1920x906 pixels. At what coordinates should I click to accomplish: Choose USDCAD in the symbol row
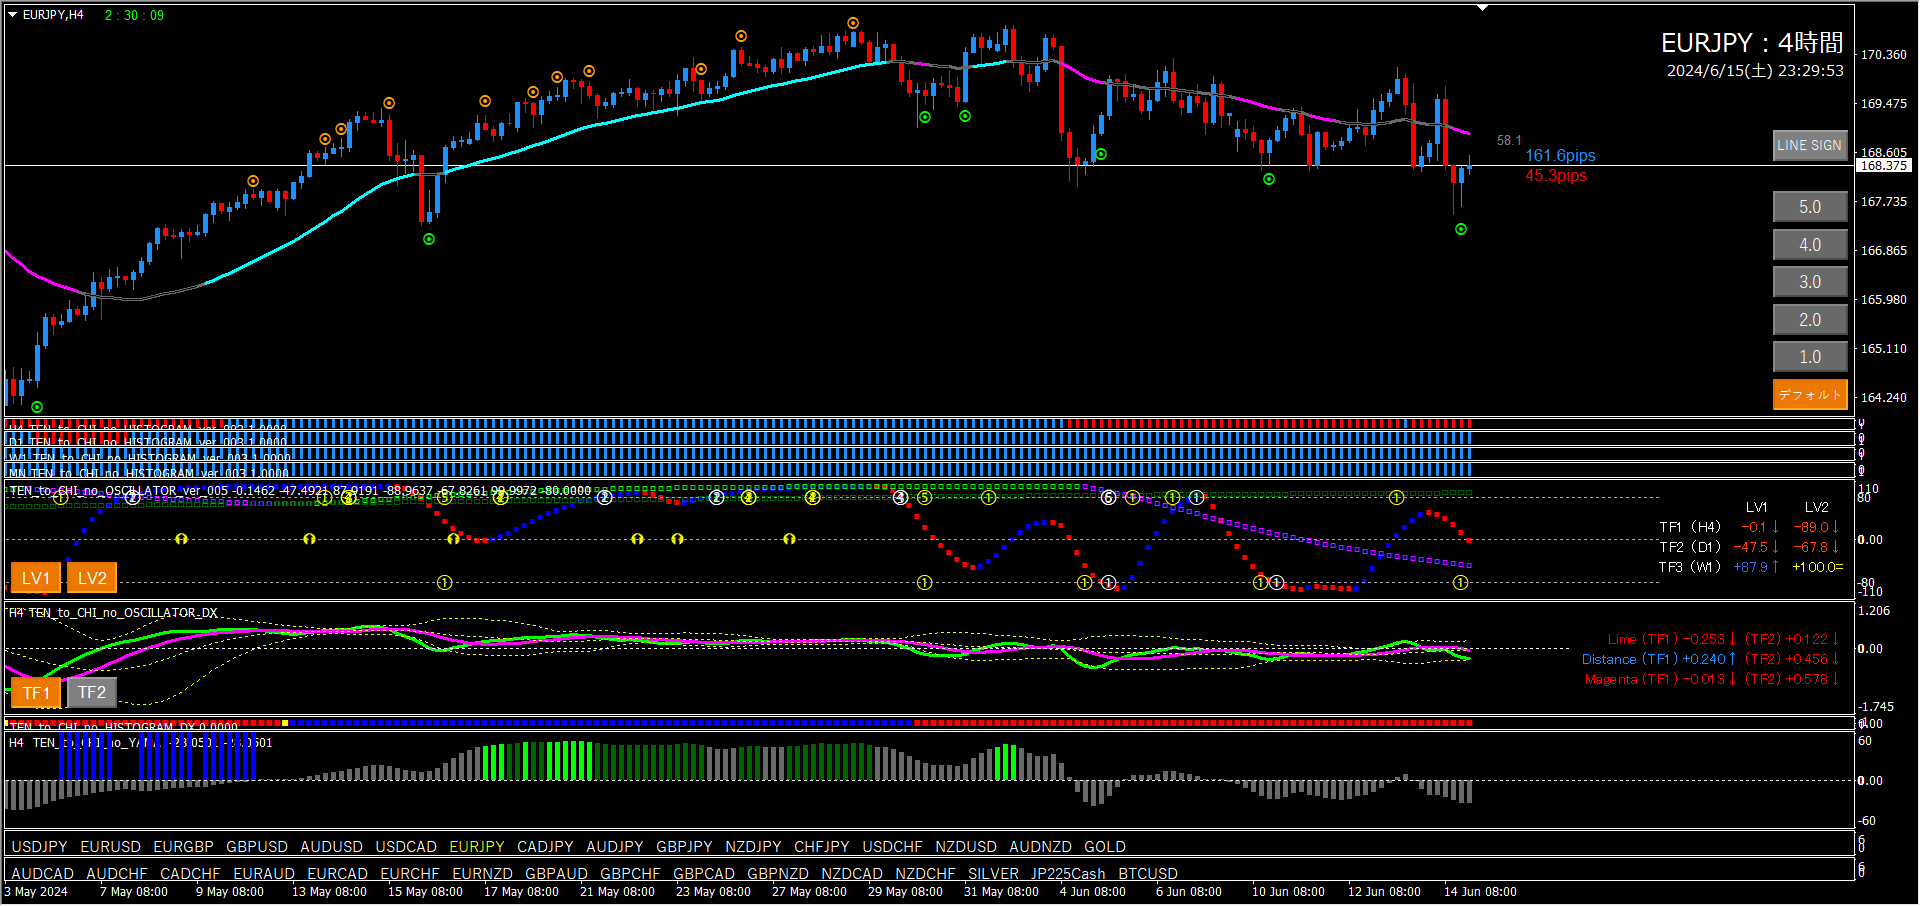[x=406, y=847]
